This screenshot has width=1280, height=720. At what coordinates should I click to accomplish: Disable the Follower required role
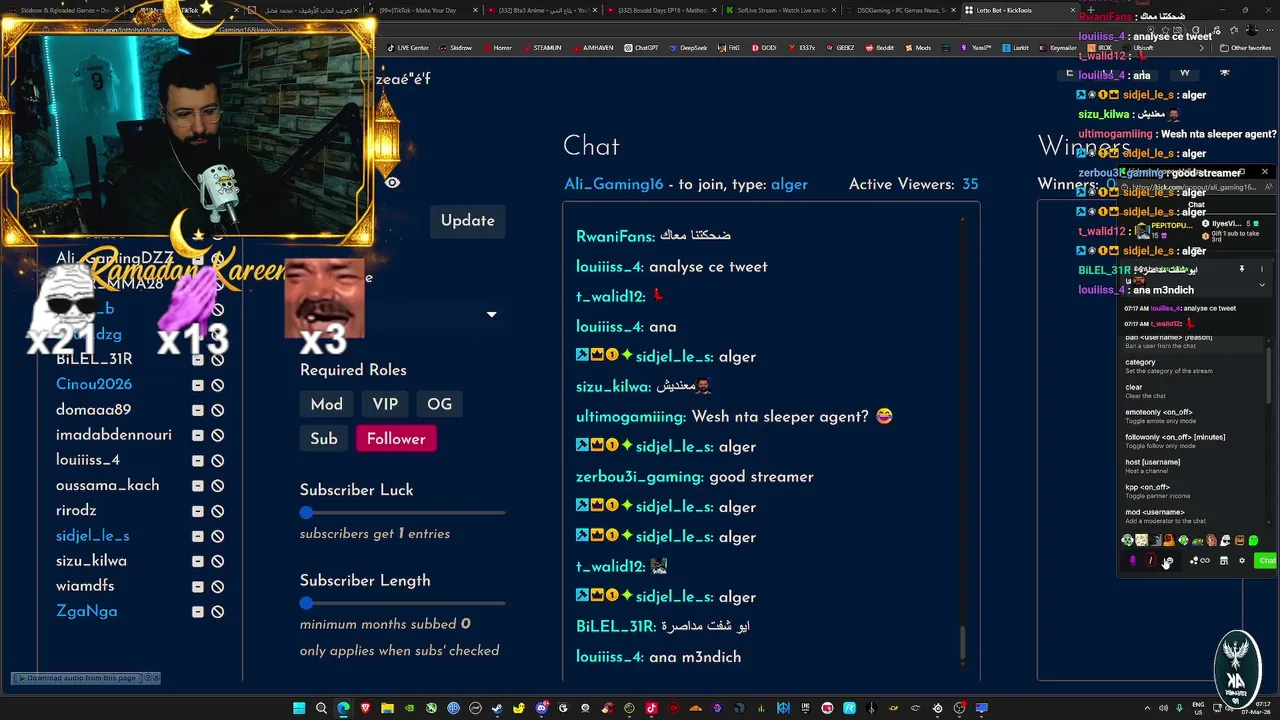[396, 439]
